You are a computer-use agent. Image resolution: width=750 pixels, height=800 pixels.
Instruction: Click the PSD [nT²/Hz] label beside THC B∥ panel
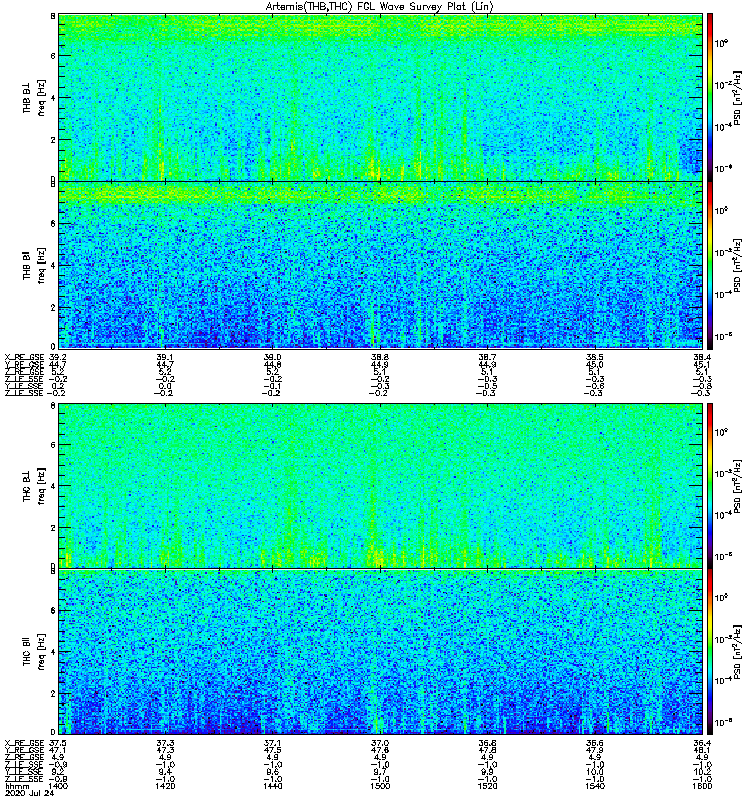click(x=737, y=652)
